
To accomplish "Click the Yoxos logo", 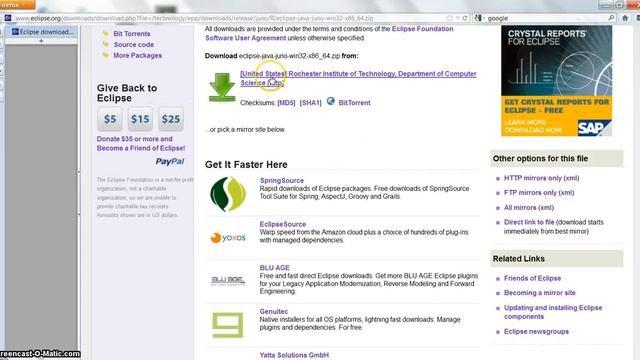I will coord(228,238).
